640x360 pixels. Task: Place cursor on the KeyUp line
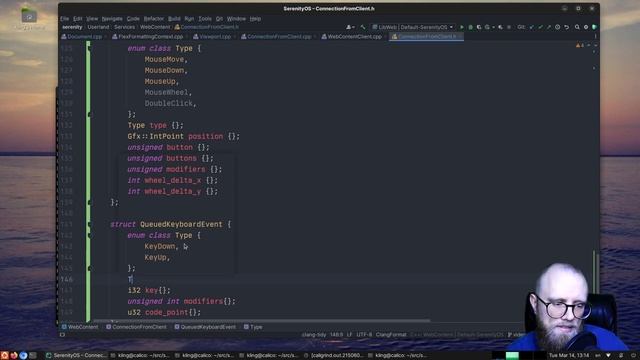pos(157,258)
